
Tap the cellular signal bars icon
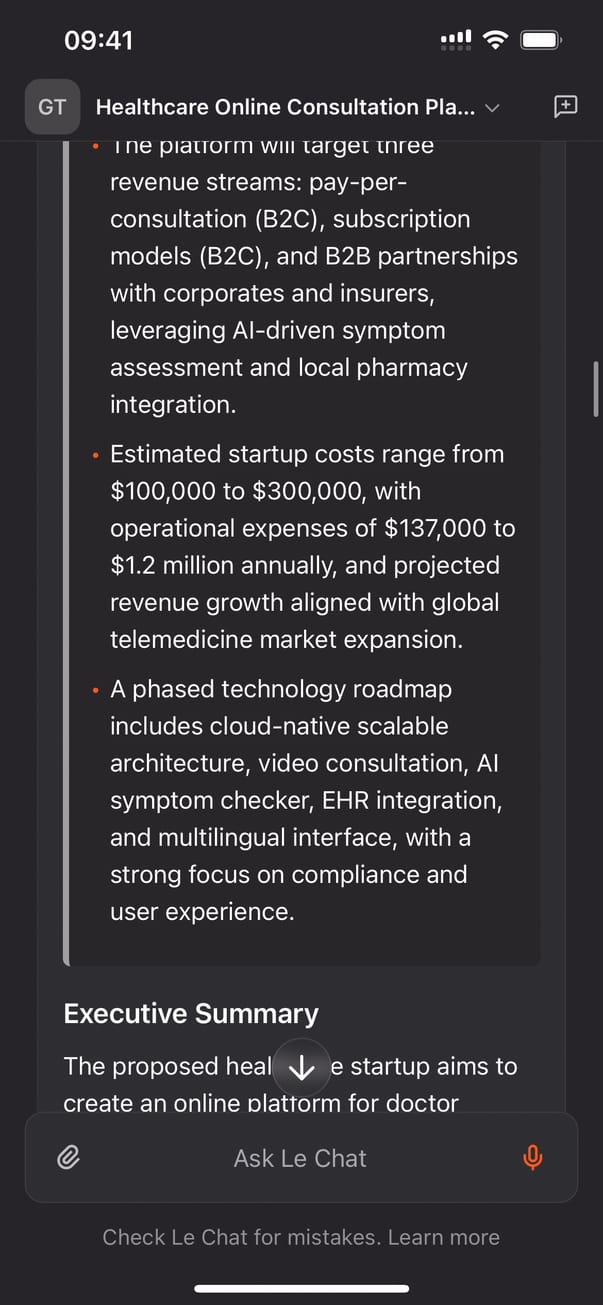pos(456,40)
